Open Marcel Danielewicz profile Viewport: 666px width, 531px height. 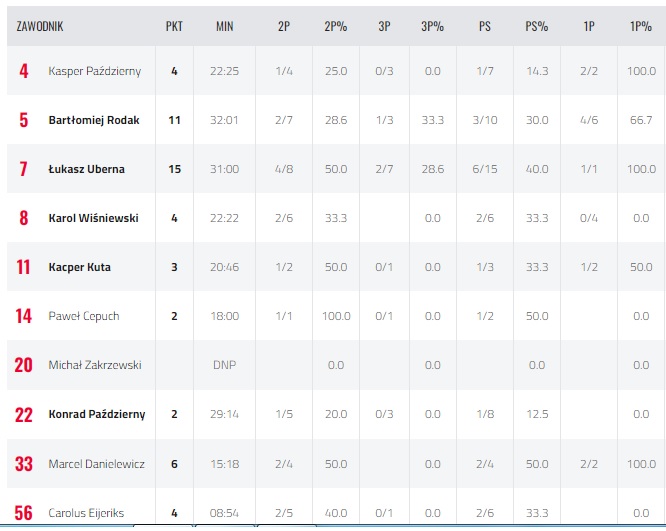pos(97,464)
